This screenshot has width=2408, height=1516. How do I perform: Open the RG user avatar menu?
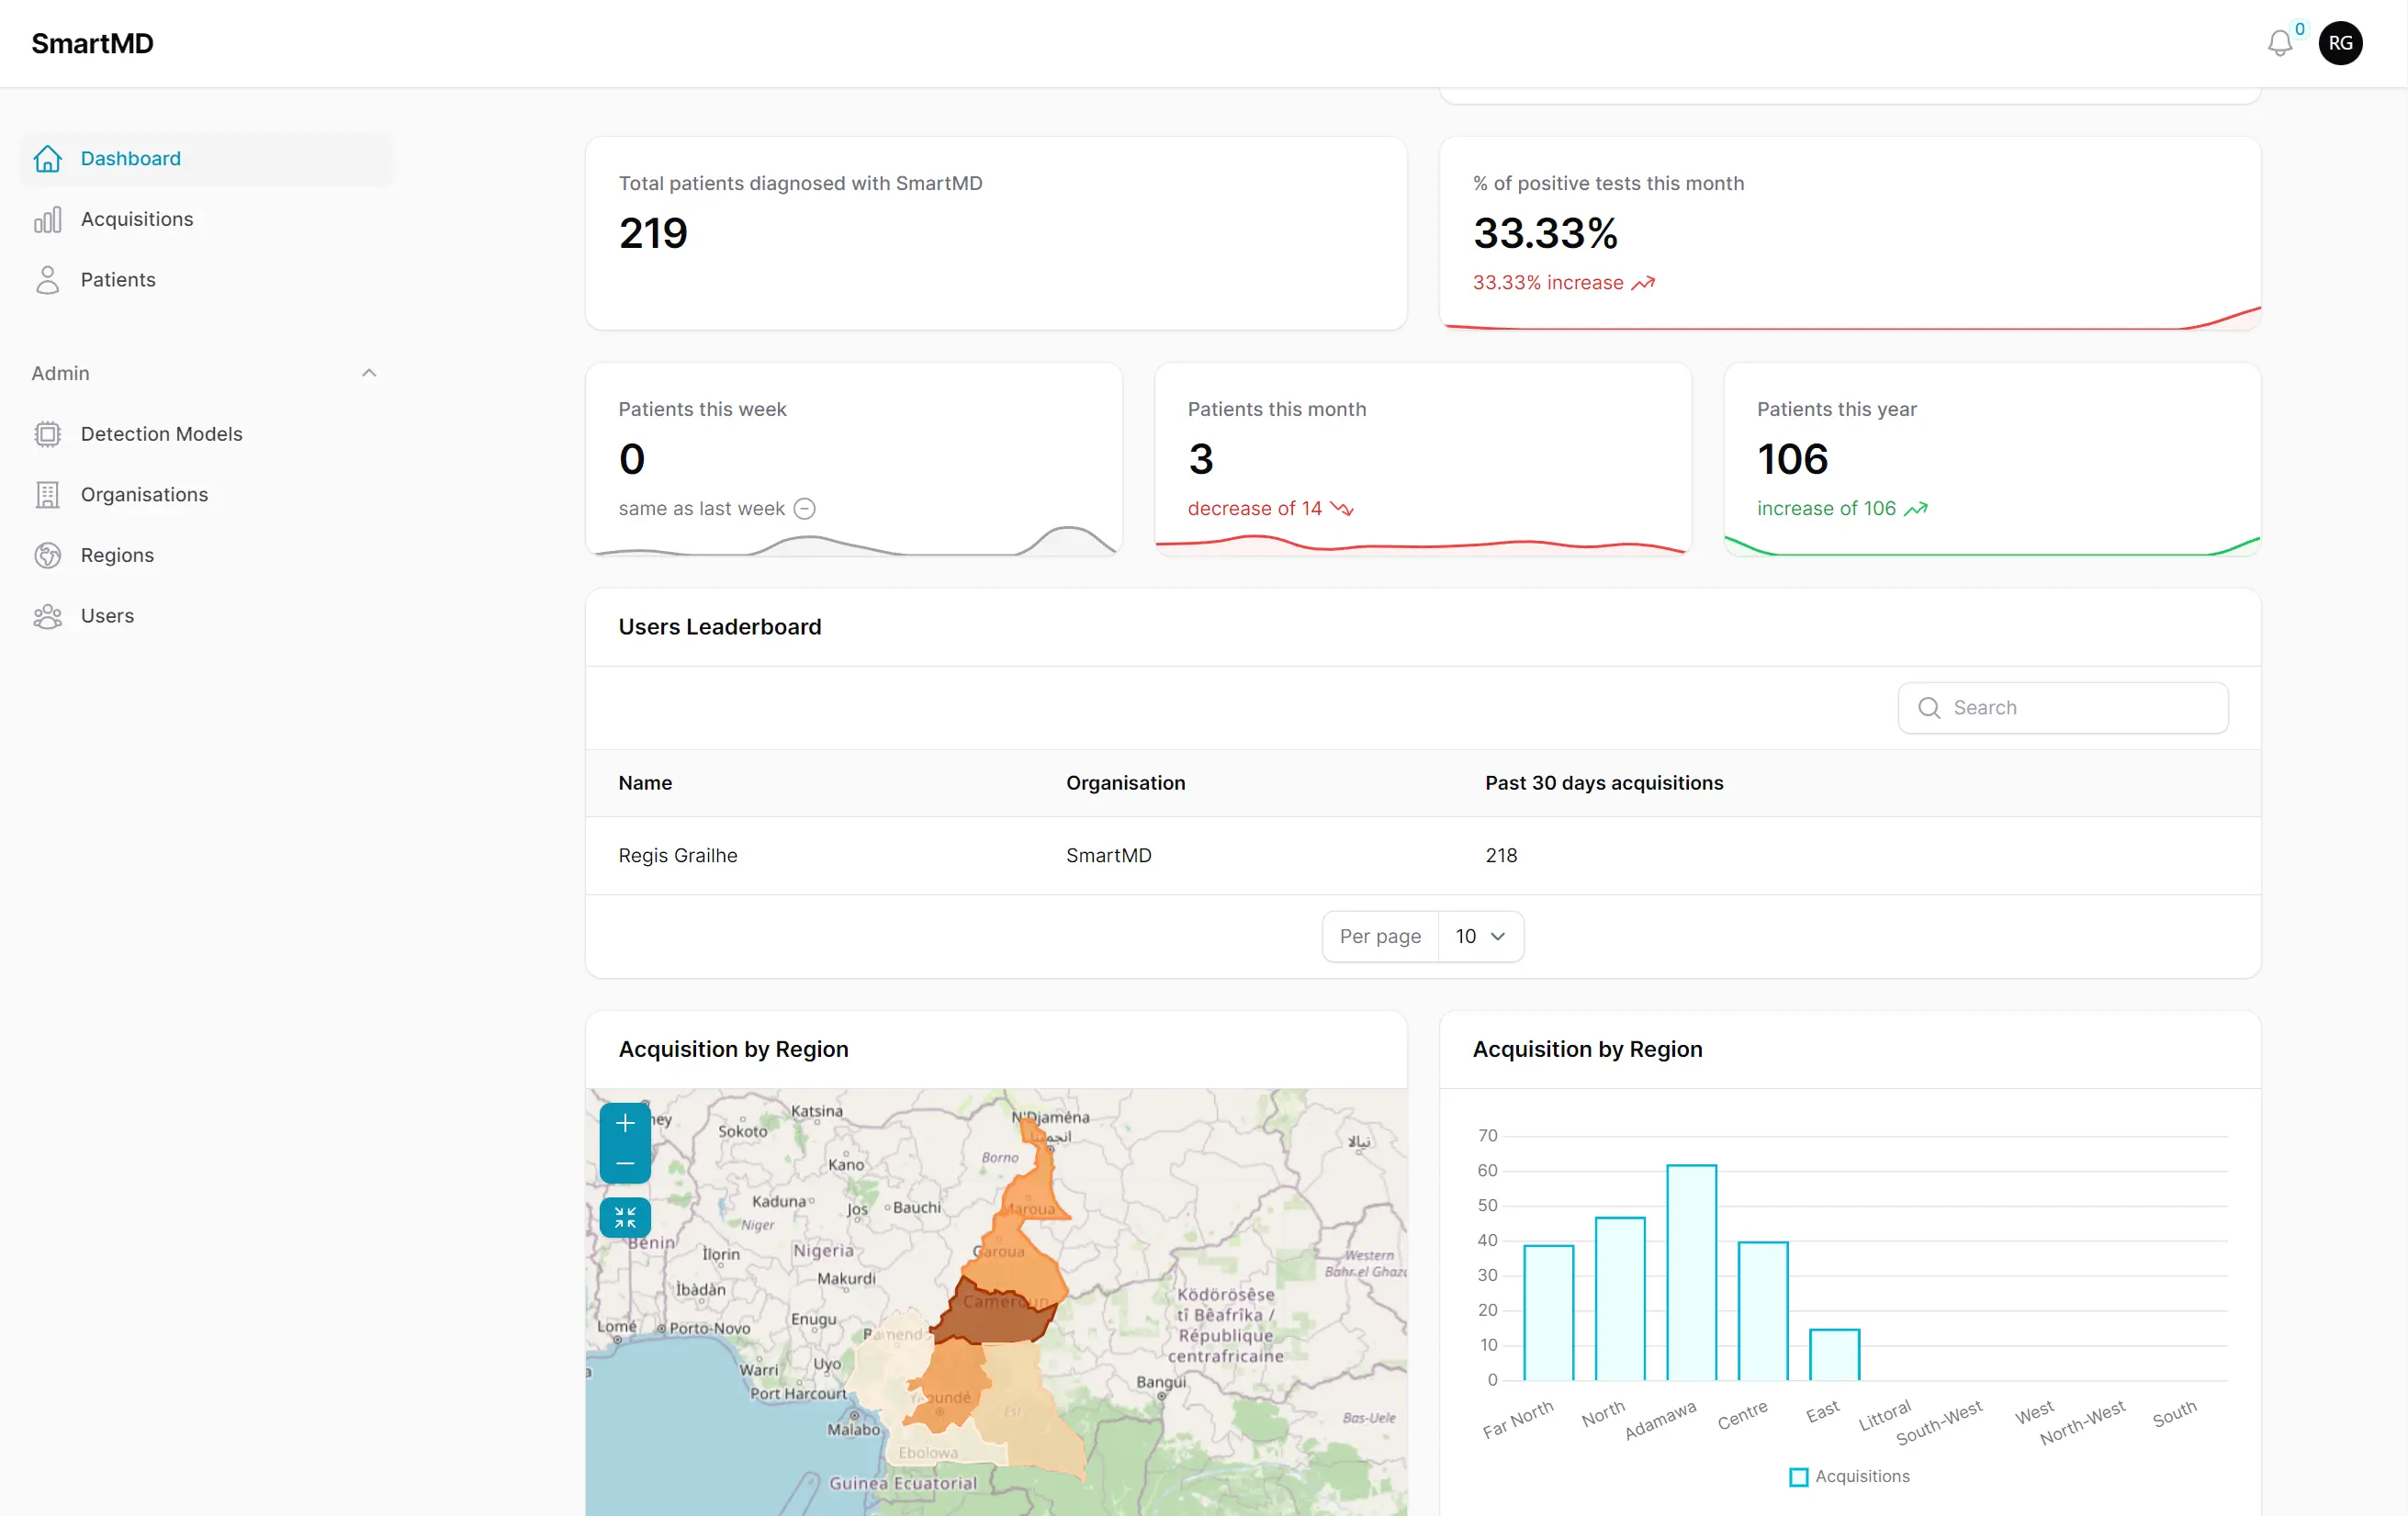click(2341, 43)
